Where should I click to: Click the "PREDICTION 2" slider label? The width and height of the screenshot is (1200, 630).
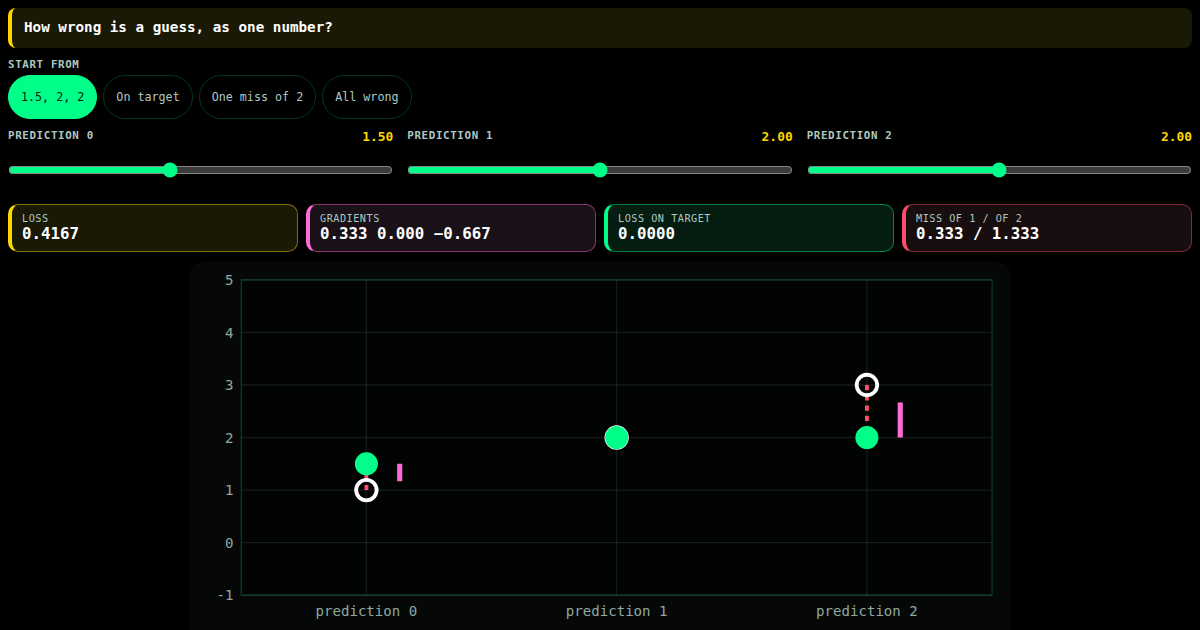[x=850, y=135]
